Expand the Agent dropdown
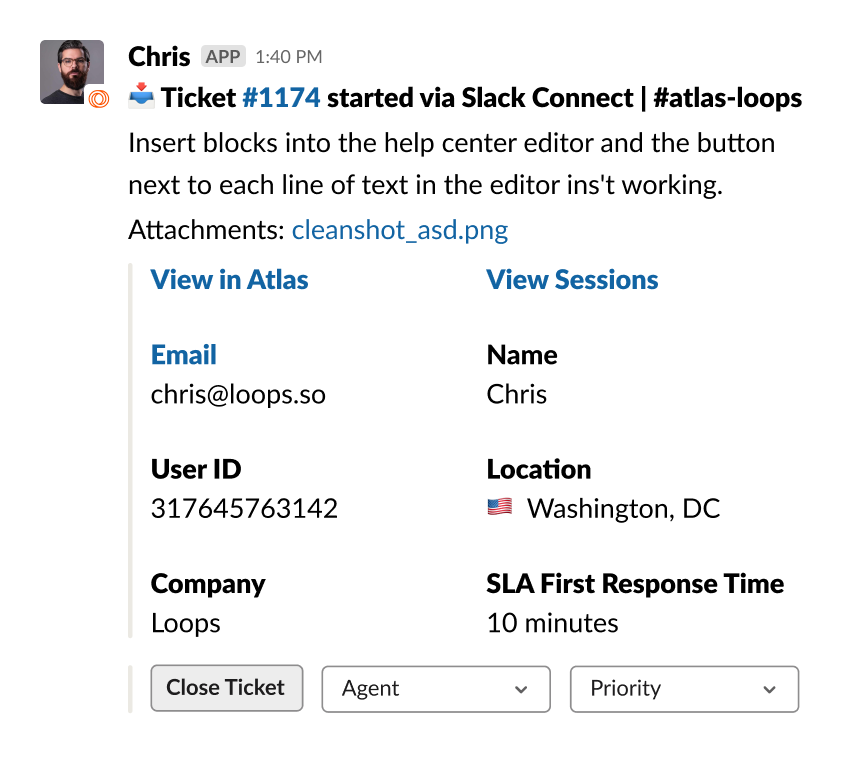Screen dimensions: 868x776 [435, 689]
